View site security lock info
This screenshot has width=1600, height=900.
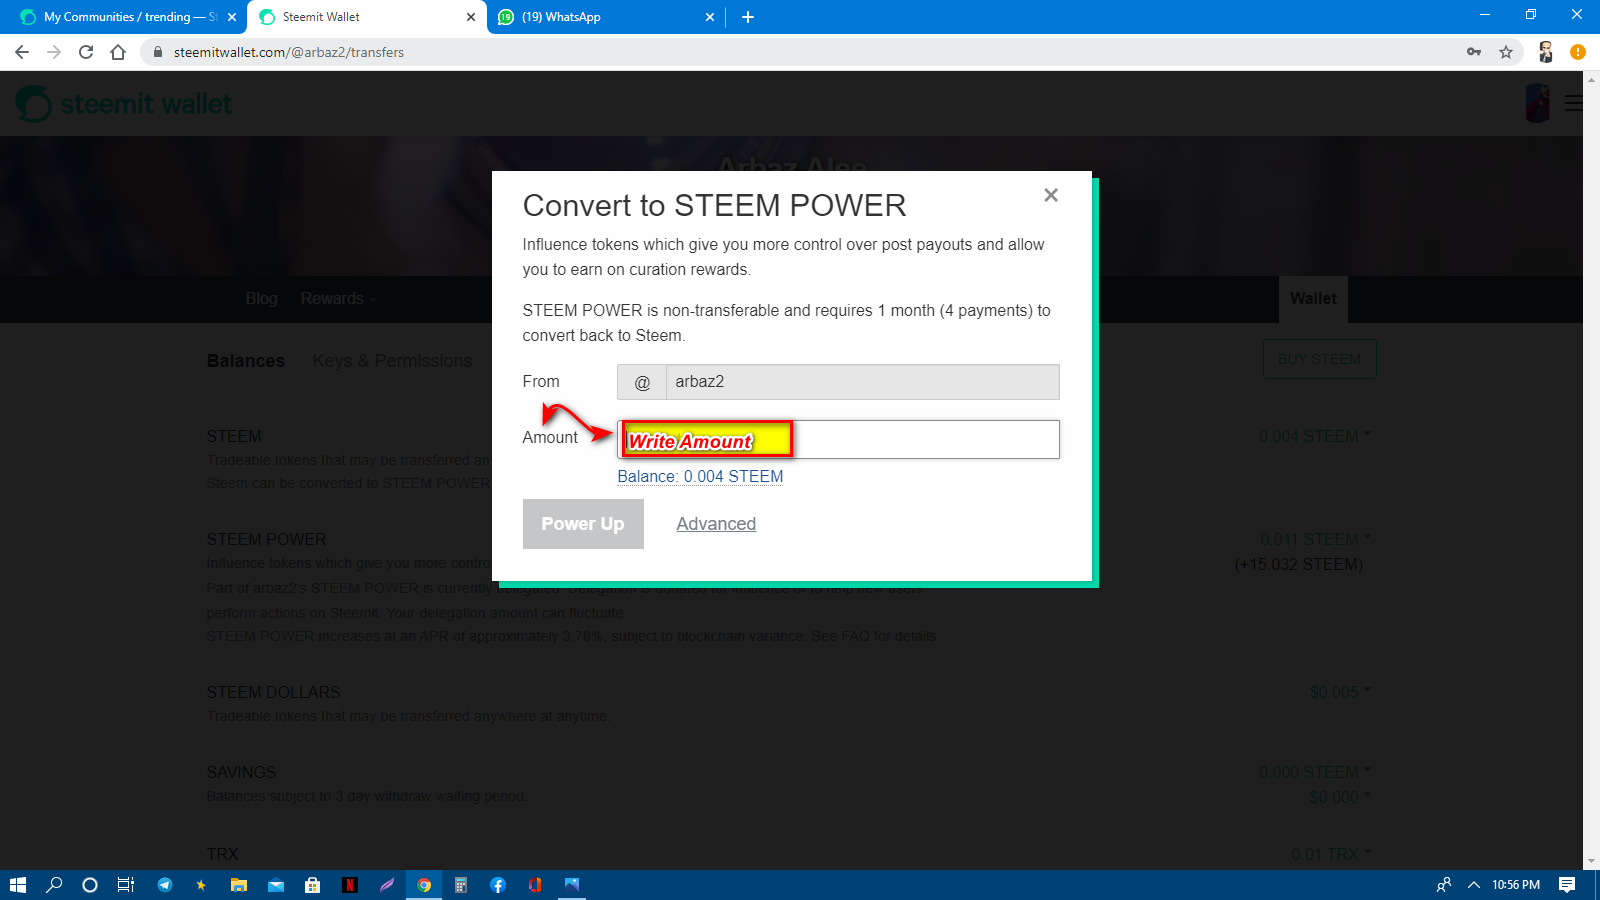click(157, 52)
